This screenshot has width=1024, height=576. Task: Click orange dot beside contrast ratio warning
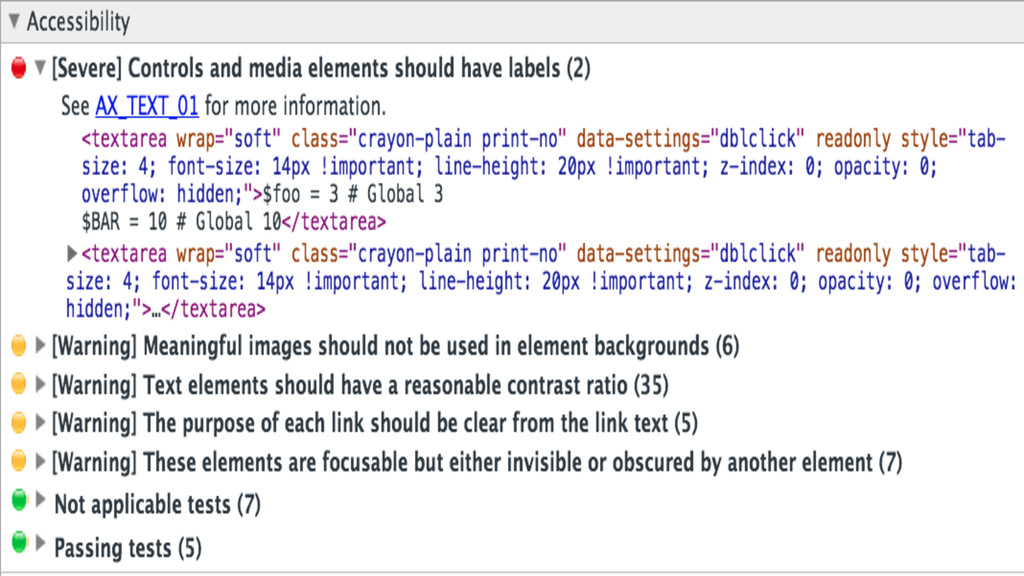[x=19, y=383]
